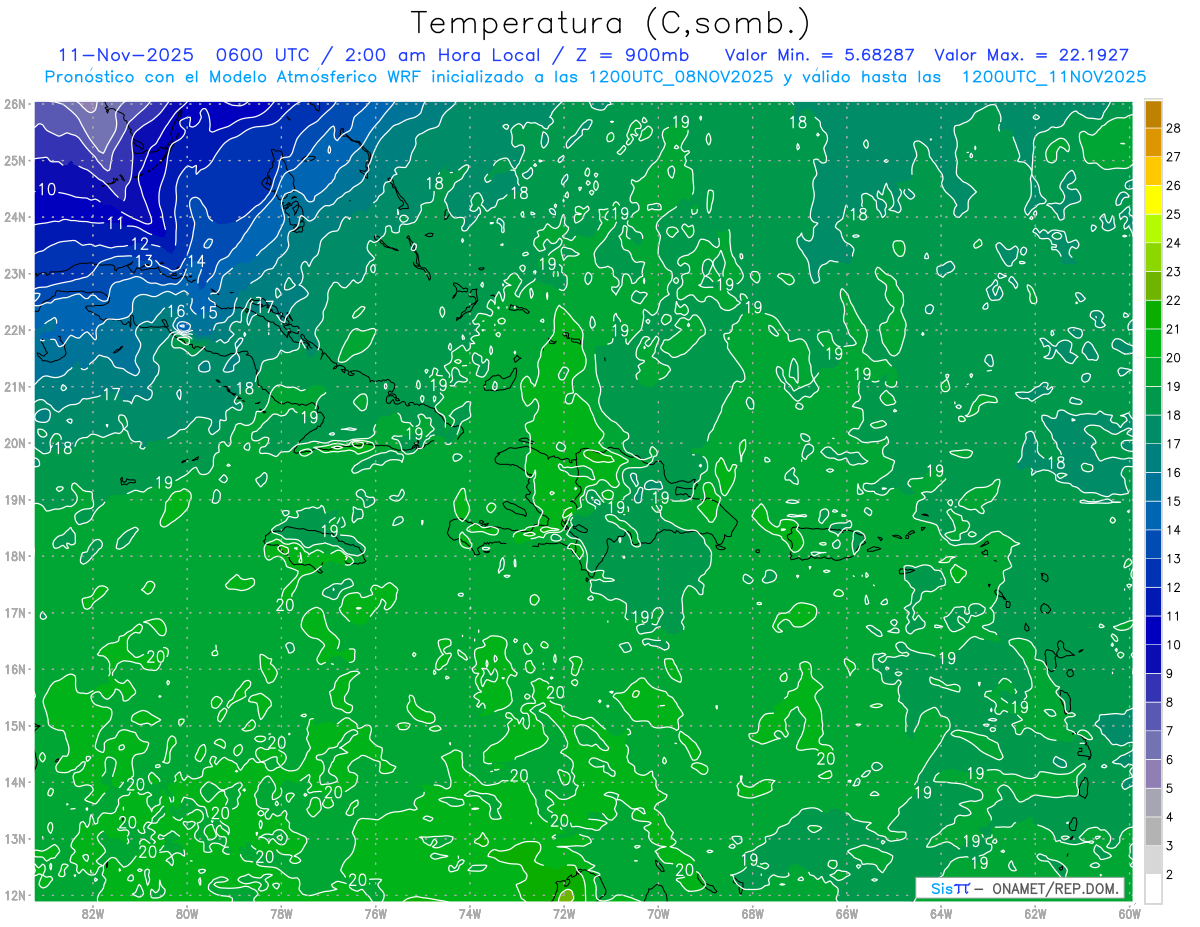
Task: Click latitude axis label "15N"
Action: click(15, 725)
